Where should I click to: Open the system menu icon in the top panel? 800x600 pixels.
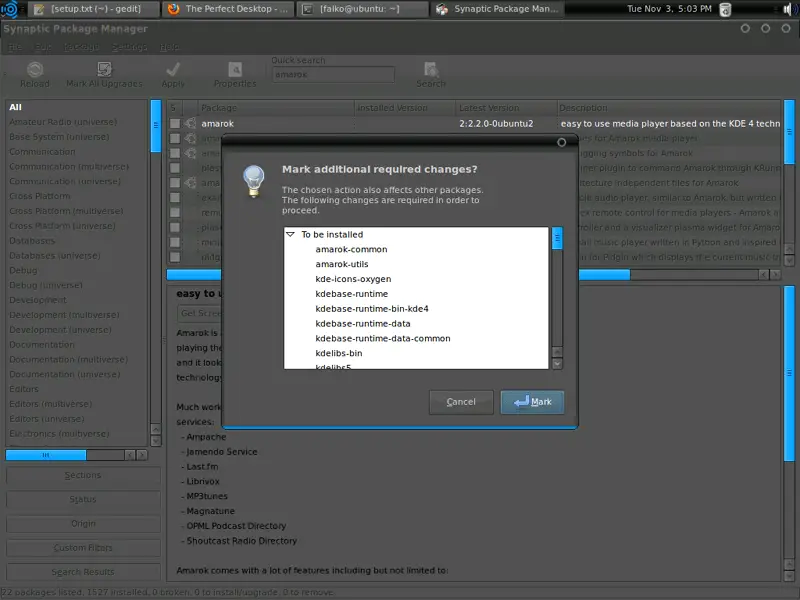pyautogui.click(x=10, y=9)
